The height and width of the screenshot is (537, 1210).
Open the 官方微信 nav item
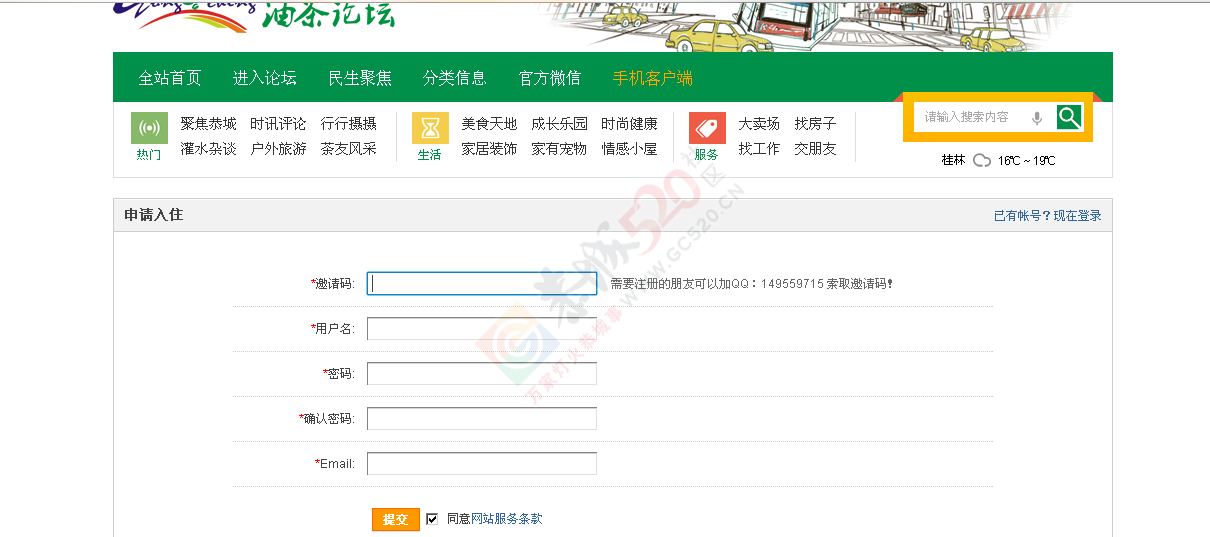550,78
